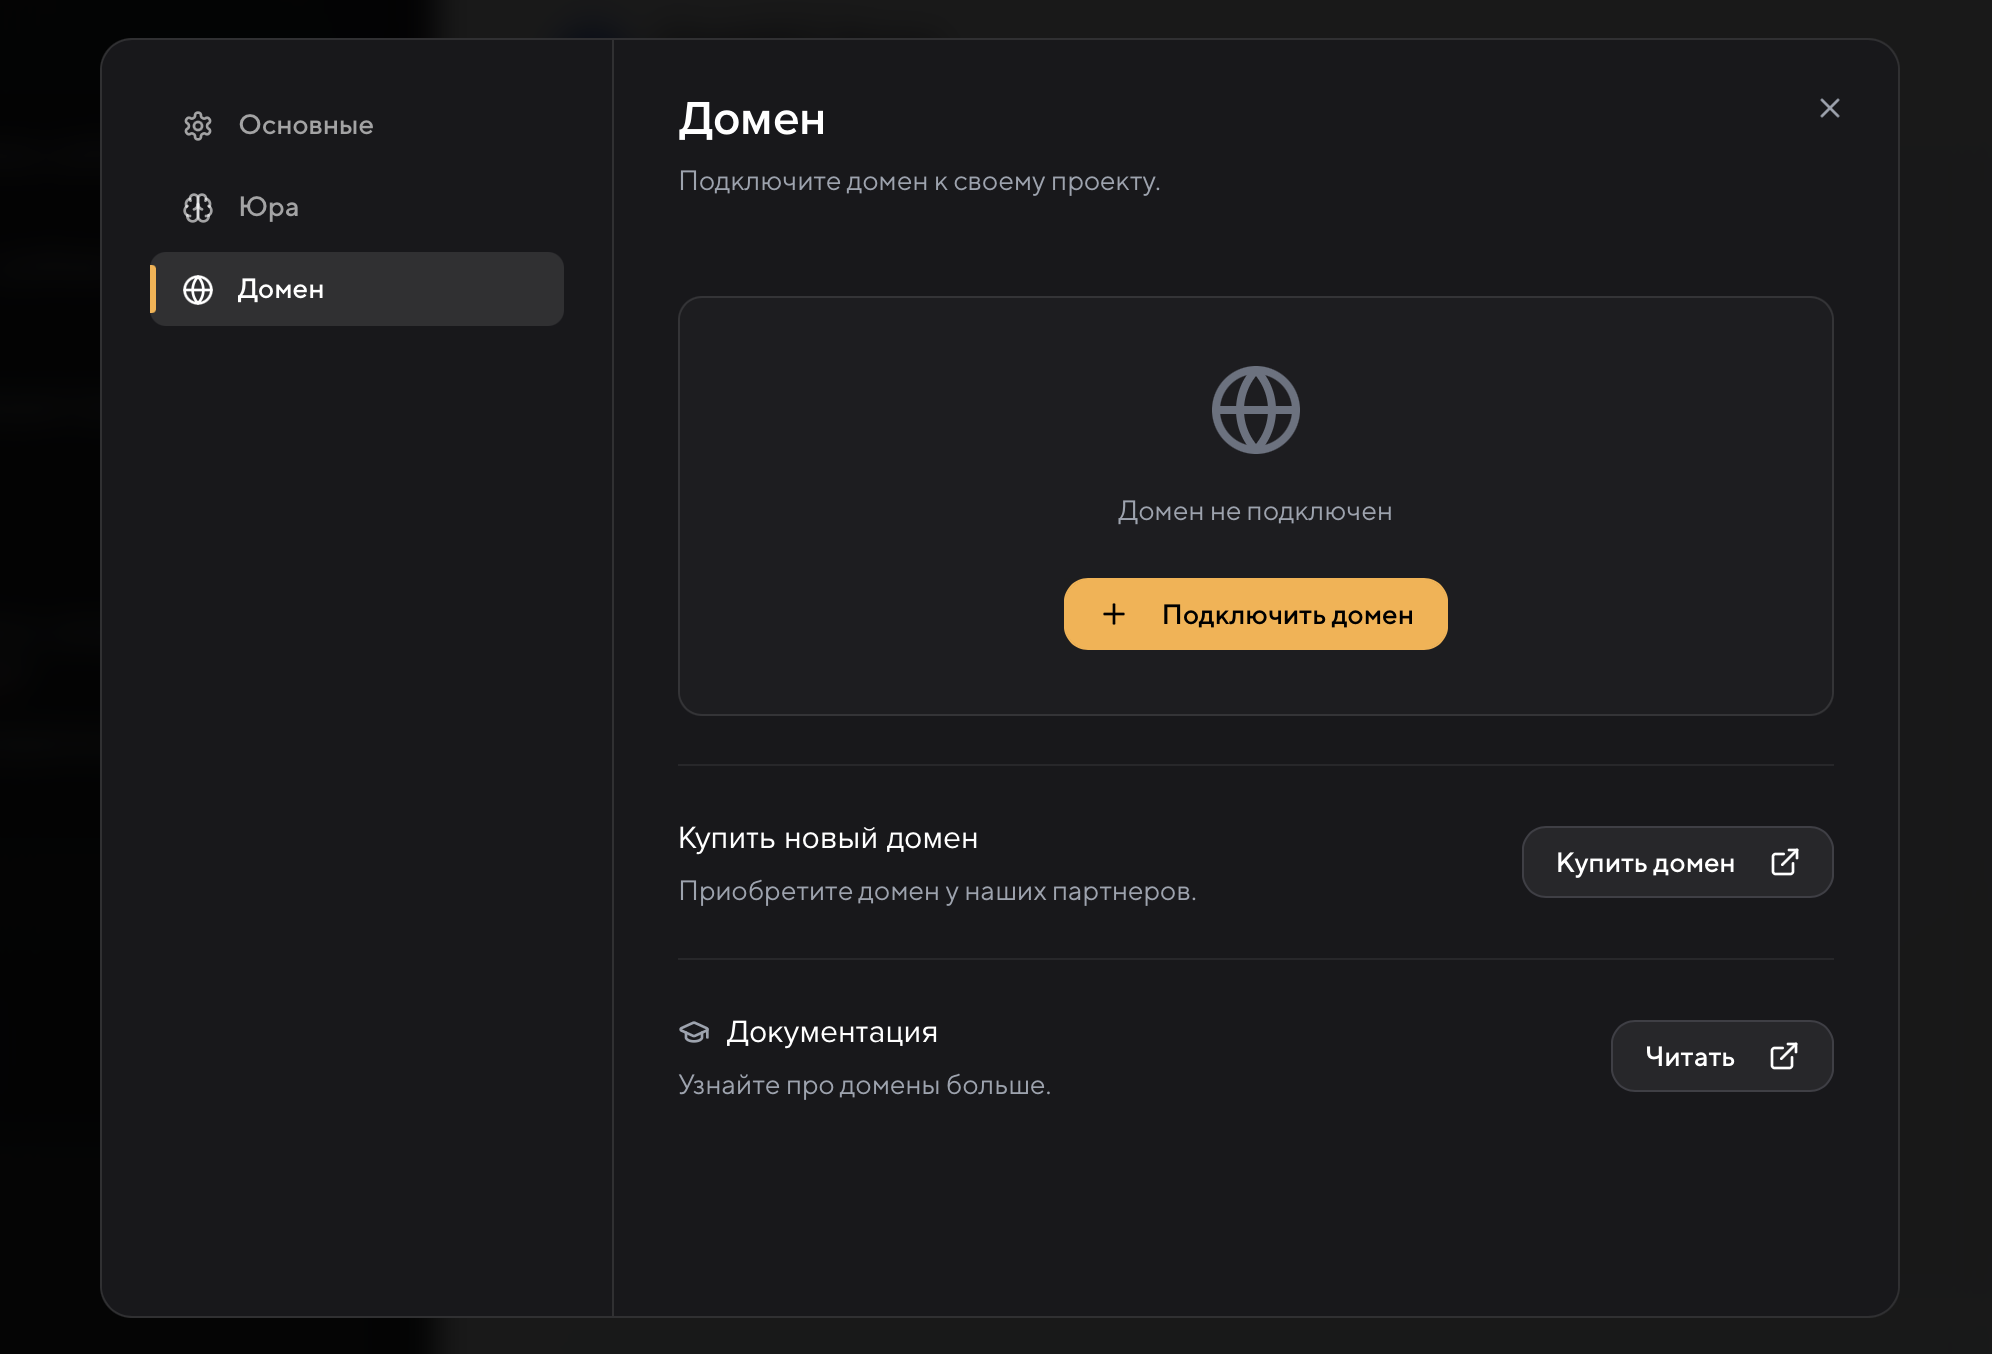Click the brain icon next to Юра
1992x1354 pixels.
[x=198, y=208]
